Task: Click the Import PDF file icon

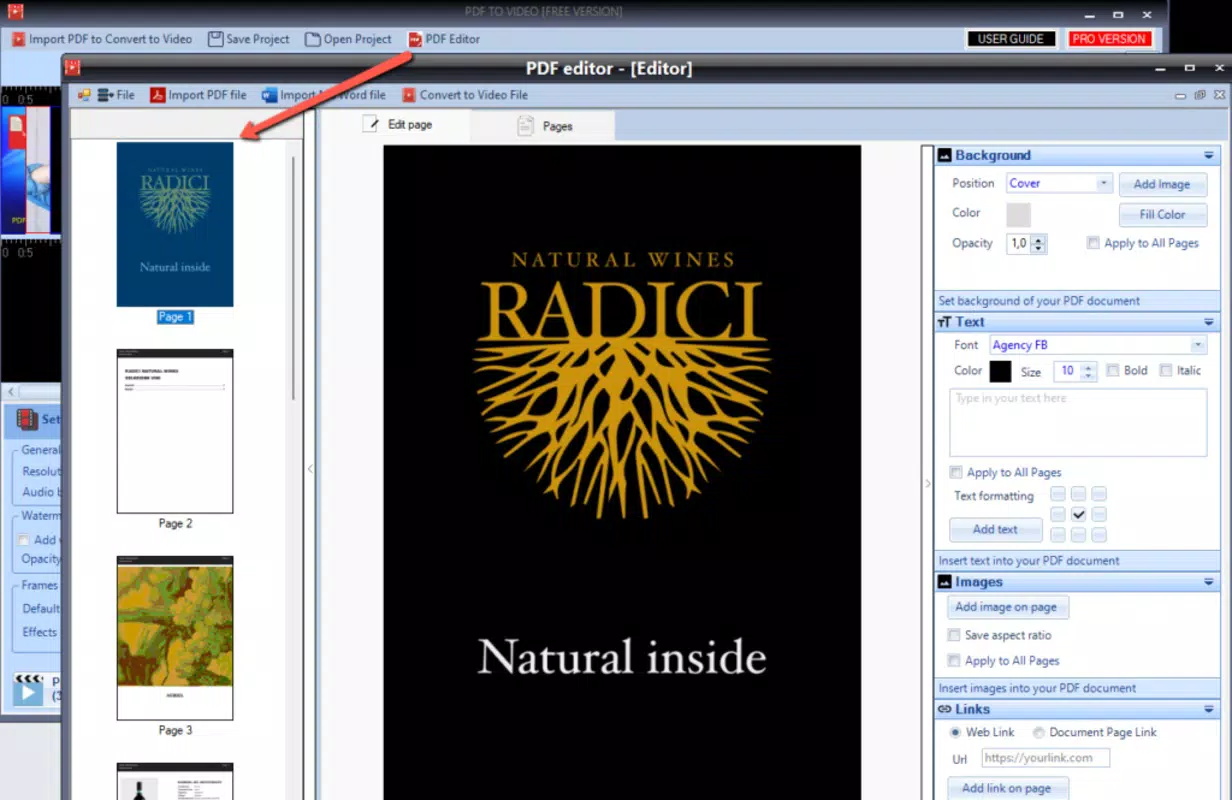Action: [157, 95]
